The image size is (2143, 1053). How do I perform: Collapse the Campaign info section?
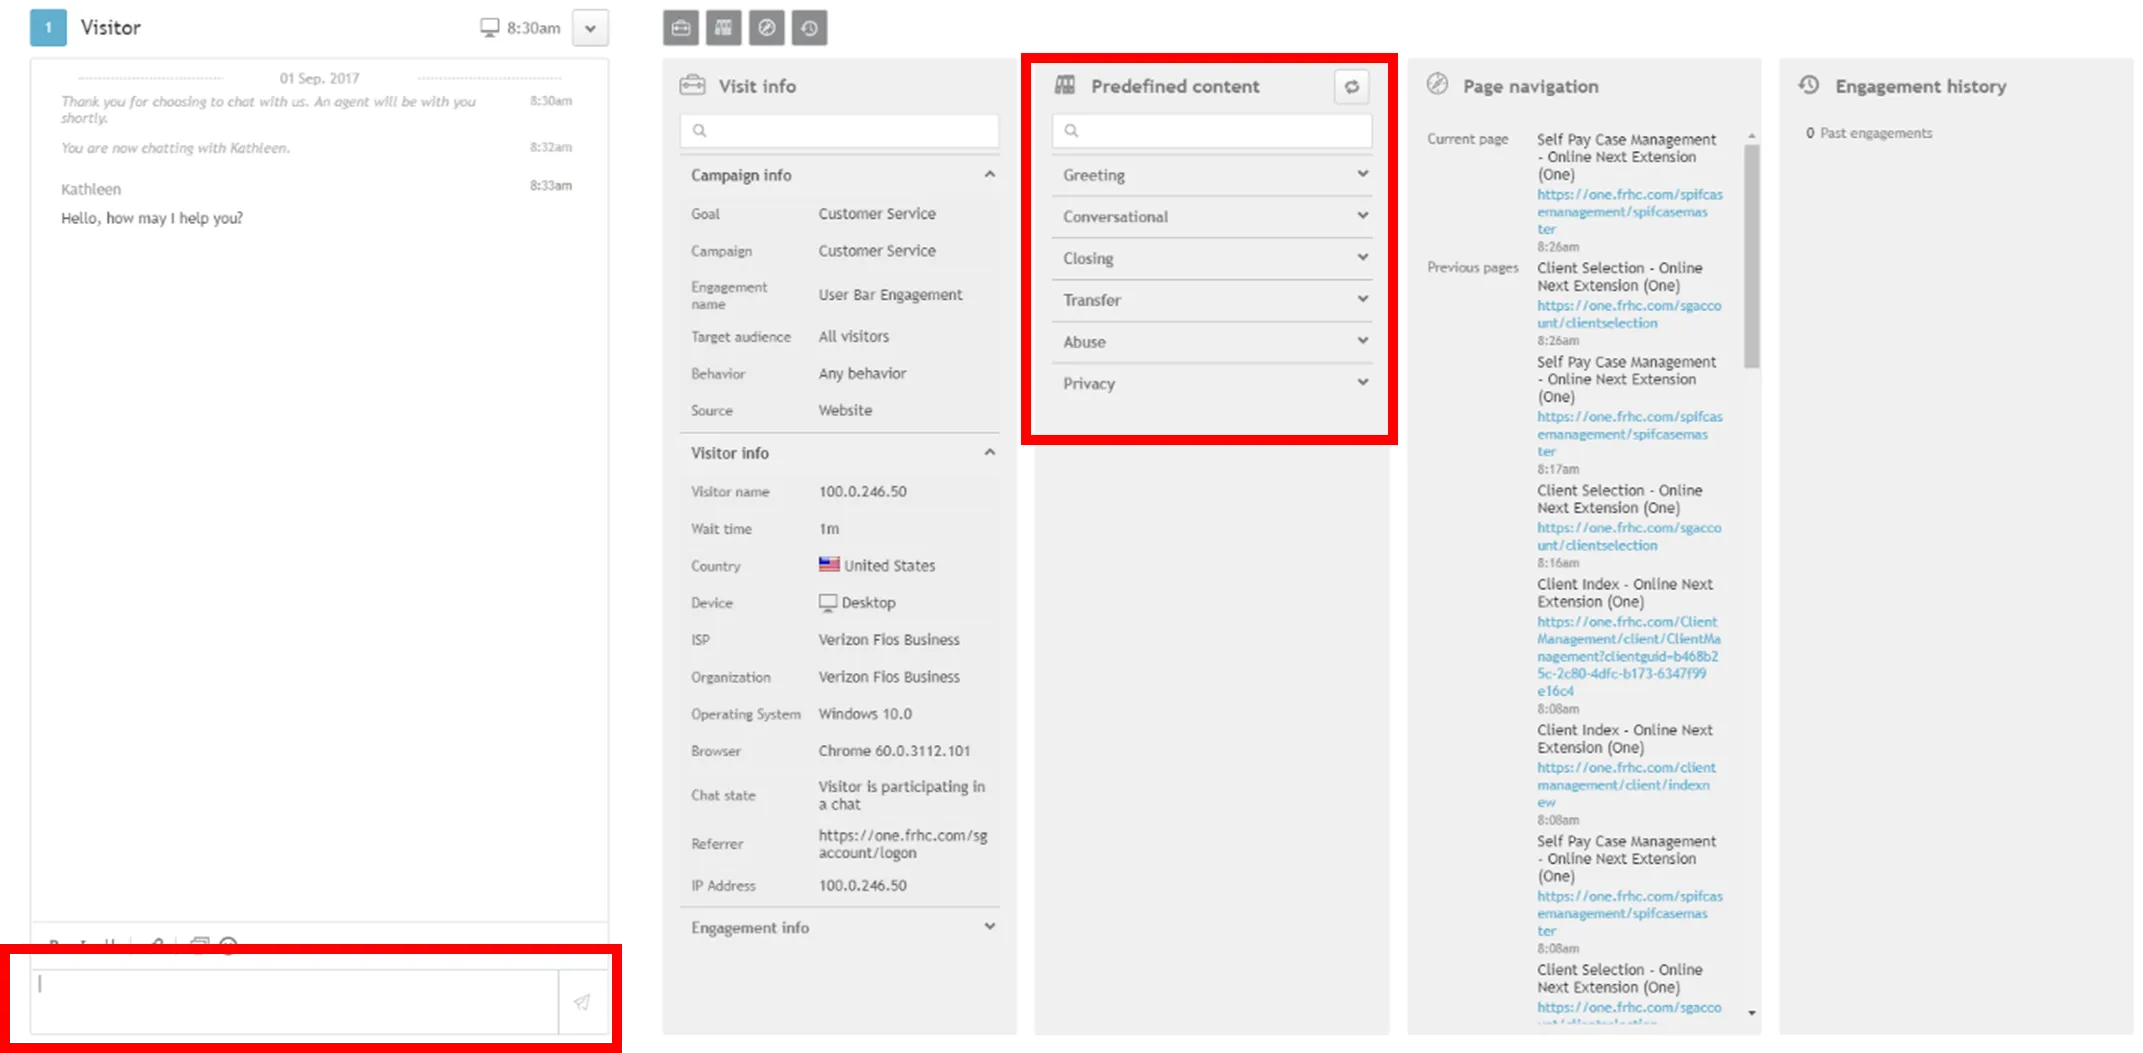coord(989,175)
